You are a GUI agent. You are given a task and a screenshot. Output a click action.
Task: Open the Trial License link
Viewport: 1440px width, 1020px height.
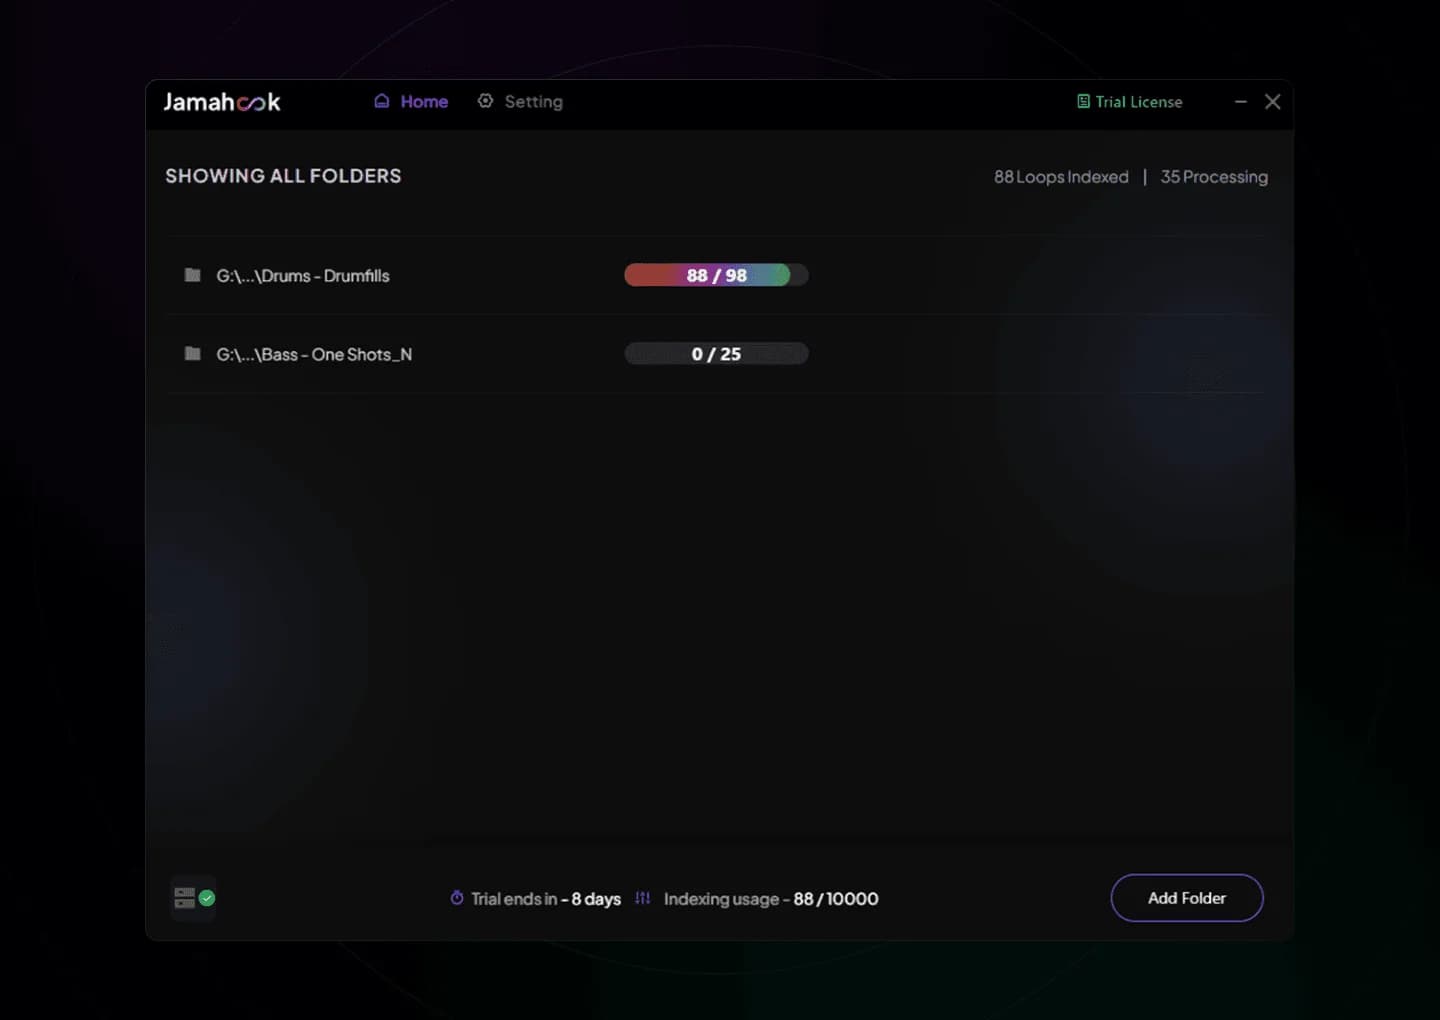tap(1138, 102)
